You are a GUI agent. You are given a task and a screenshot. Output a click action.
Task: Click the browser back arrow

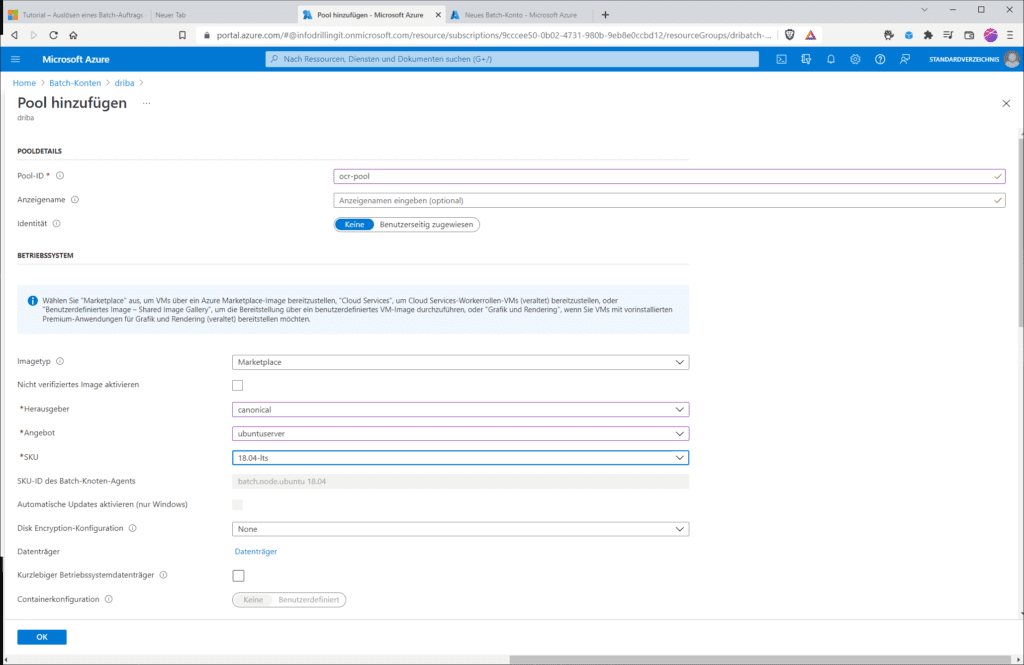tap(14, 35)
